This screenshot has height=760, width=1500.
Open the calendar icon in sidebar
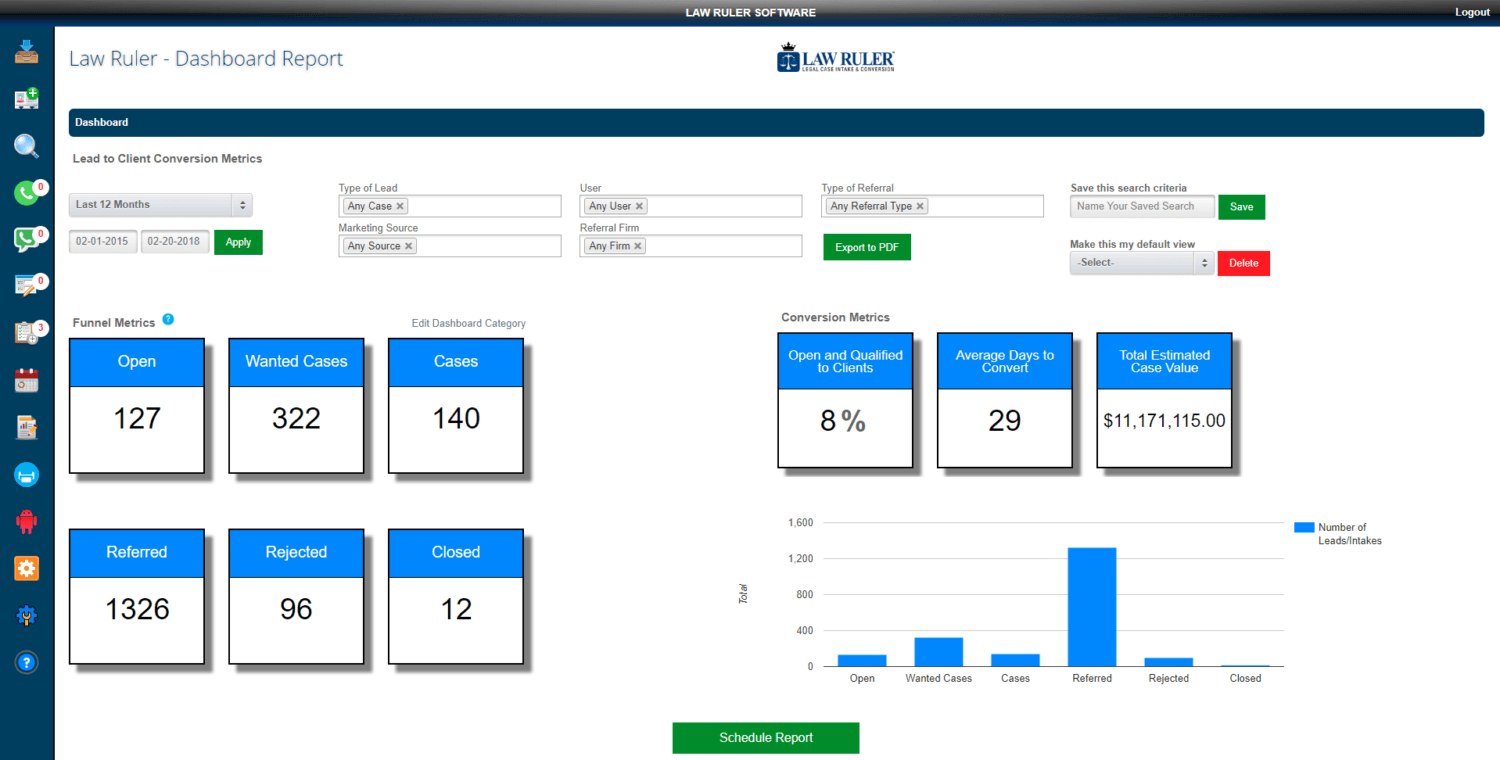pyautogui.click(x=26, y=380)
